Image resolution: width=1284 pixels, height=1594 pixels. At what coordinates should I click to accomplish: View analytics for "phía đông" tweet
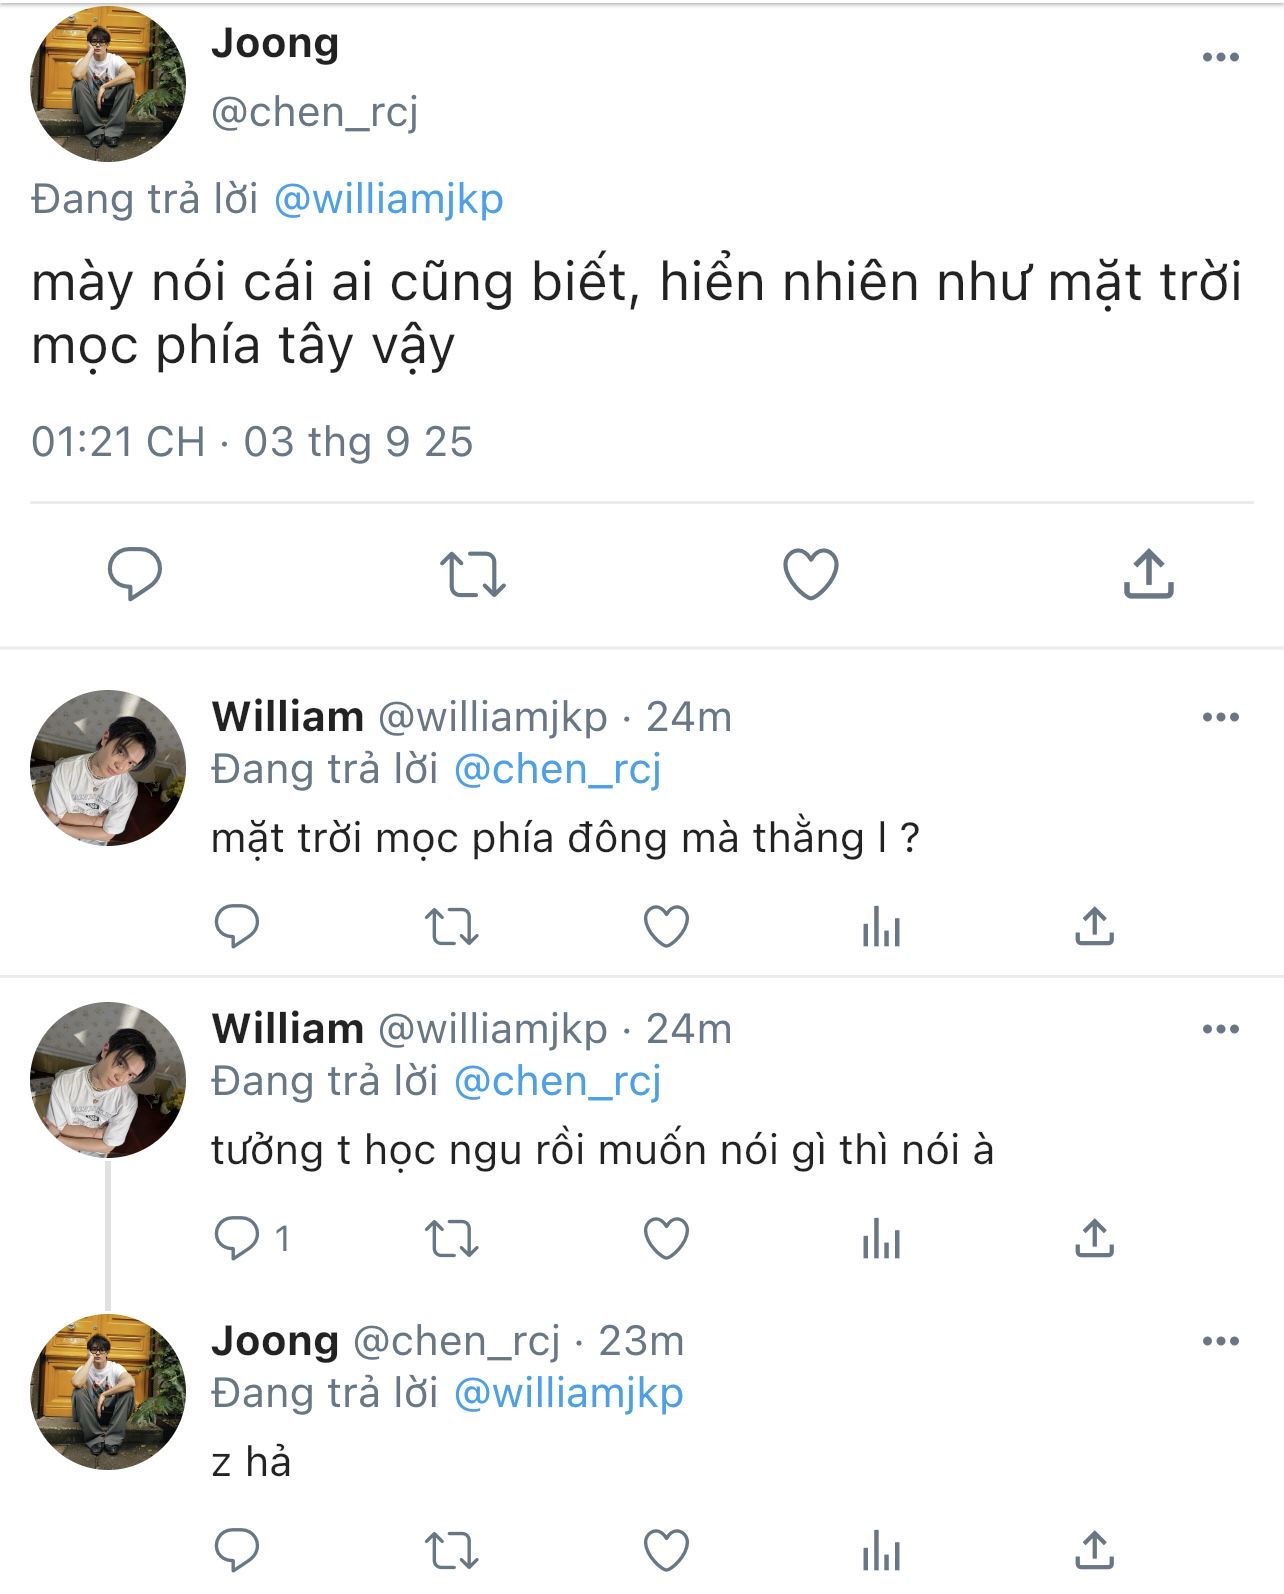[x=881, y=927]
